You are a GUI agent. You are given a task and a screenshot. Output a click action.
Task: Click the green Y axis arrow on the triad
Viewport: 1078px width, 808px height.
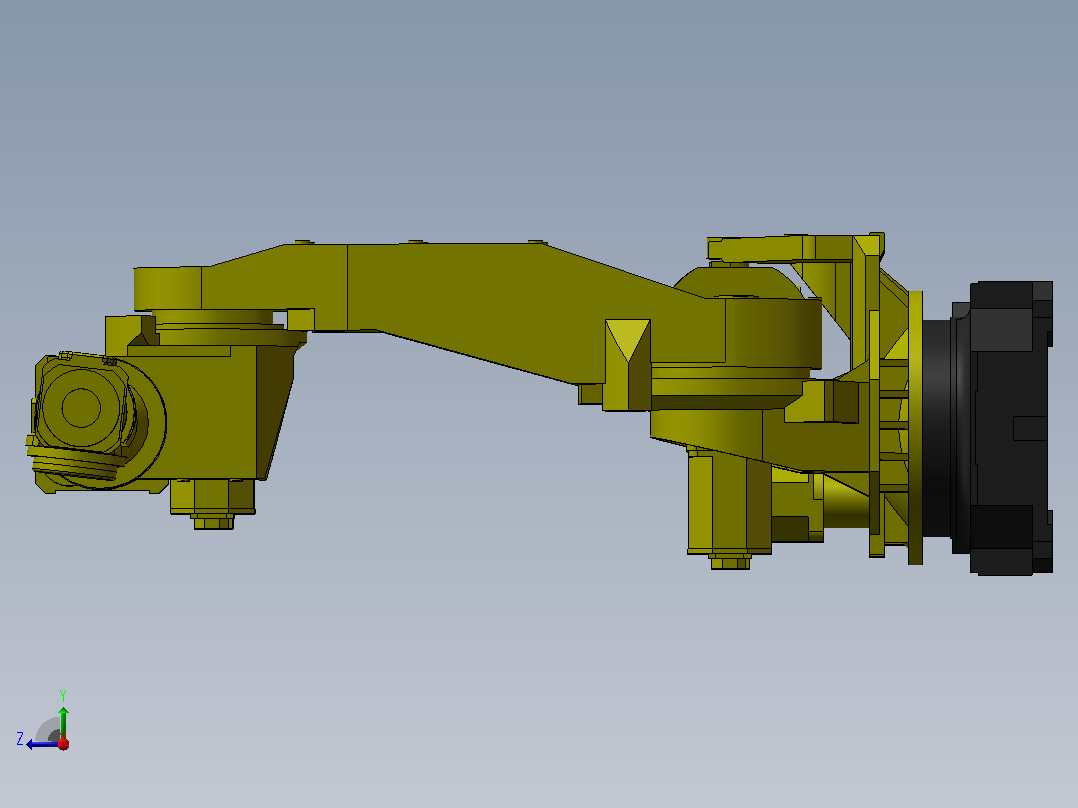63,721
